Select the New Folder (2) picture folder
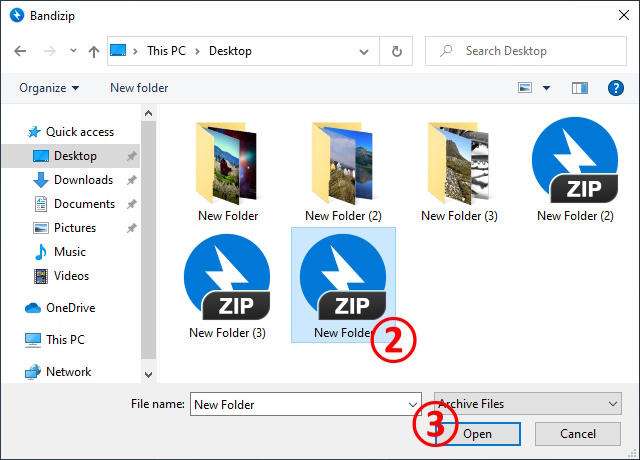 (343, 167)
